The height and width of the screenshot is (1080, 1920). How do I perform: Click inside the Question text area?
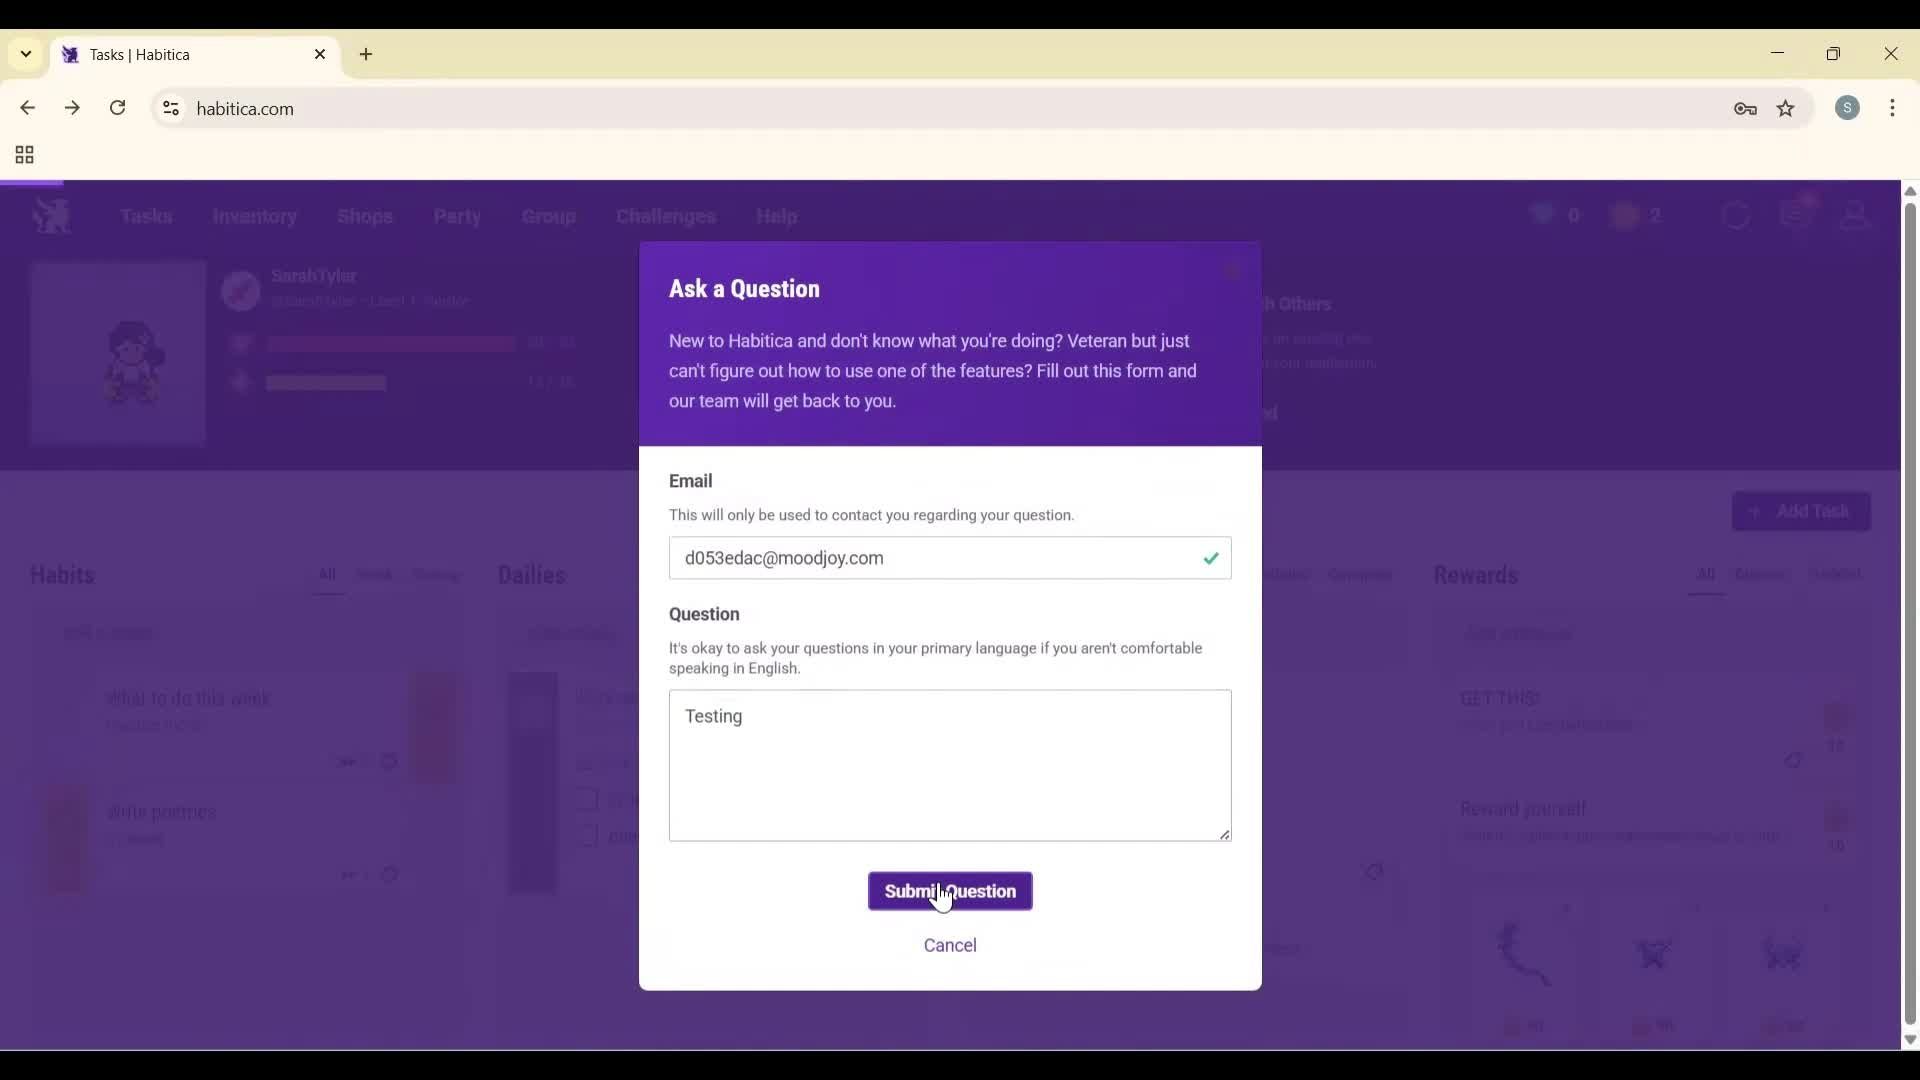pos(949,765)
